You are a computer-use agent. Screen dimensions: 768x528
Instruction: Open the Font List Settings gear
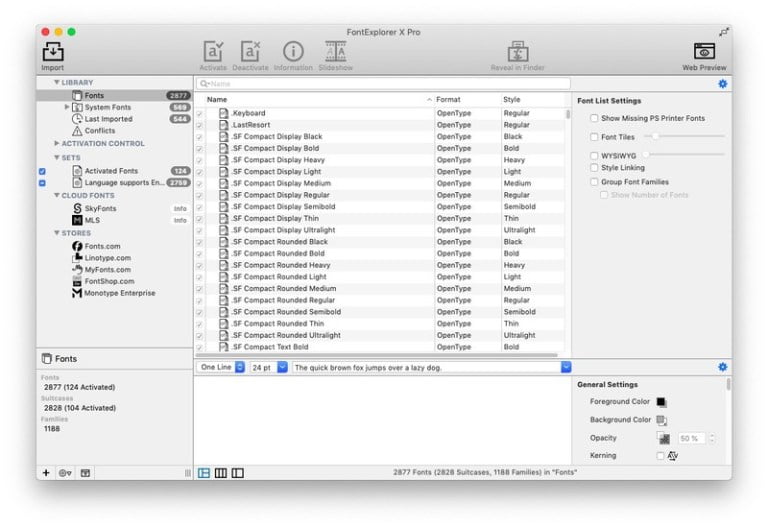722,84
